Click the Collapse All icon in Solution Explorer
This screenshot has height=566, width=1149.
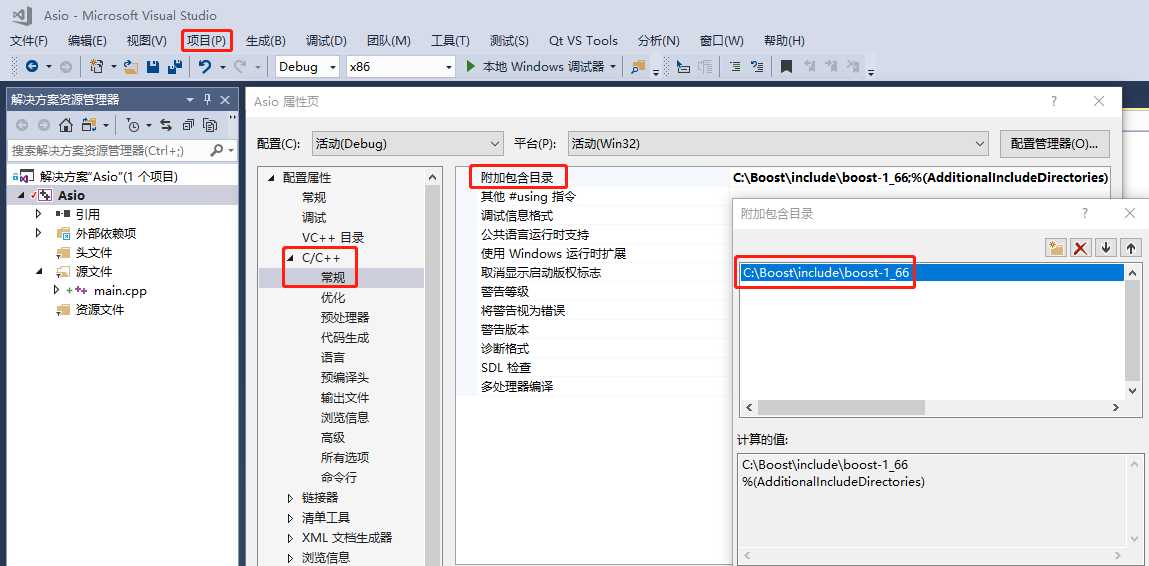pos(188,125)
